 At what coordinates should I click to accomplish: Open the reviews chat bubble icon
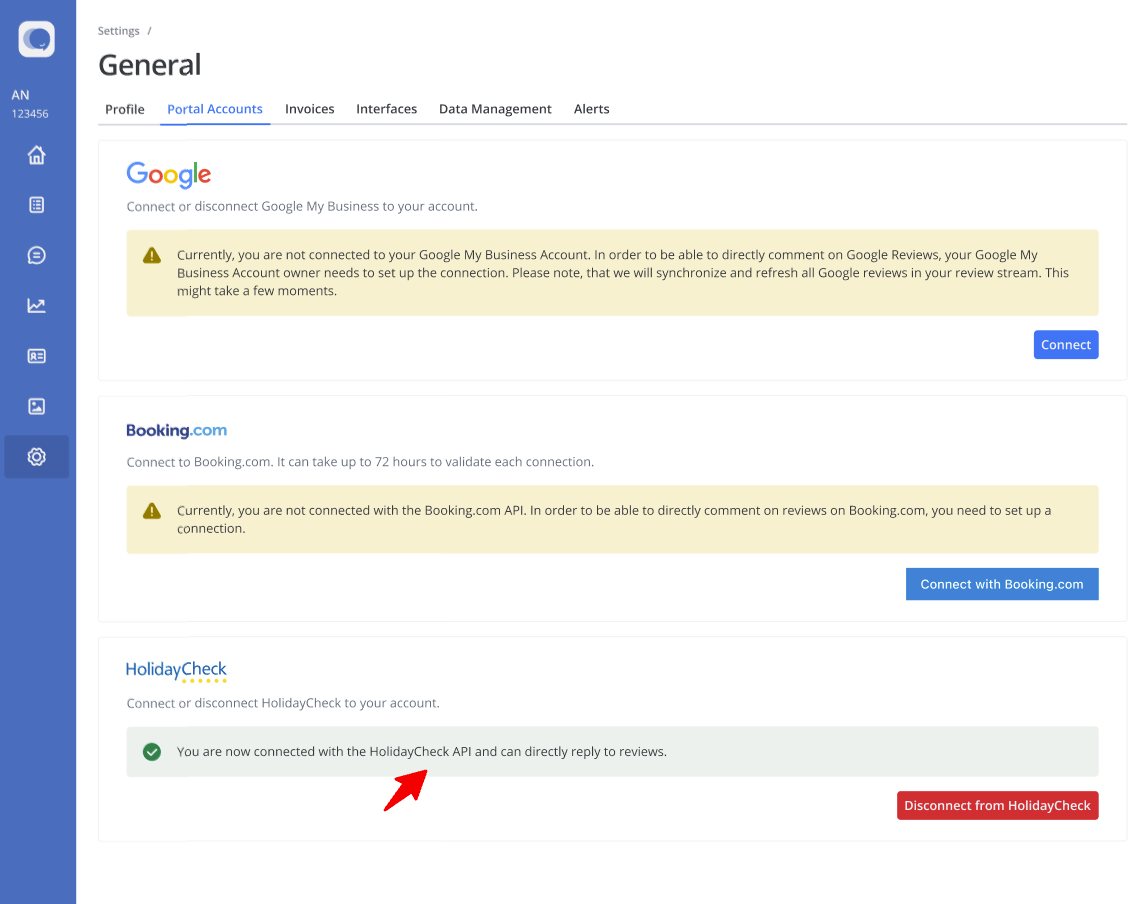[x=36, y=255]
